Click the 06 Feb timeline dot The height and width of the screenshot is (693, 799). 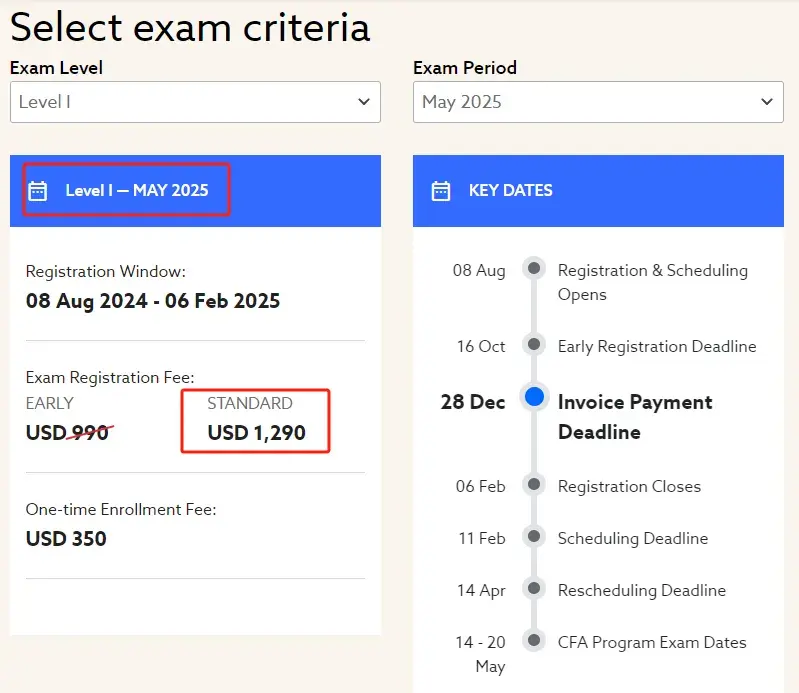[534, 485]
